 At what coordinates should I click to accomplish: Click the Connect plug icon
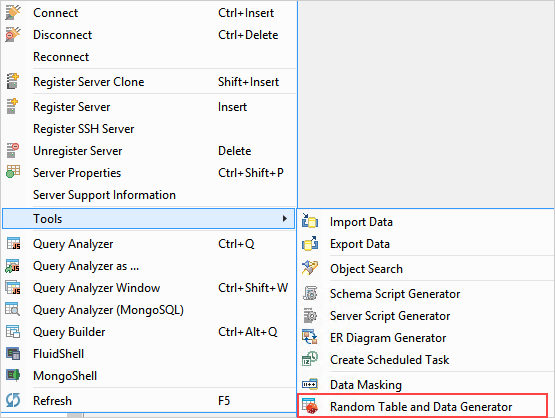(13, 13)
